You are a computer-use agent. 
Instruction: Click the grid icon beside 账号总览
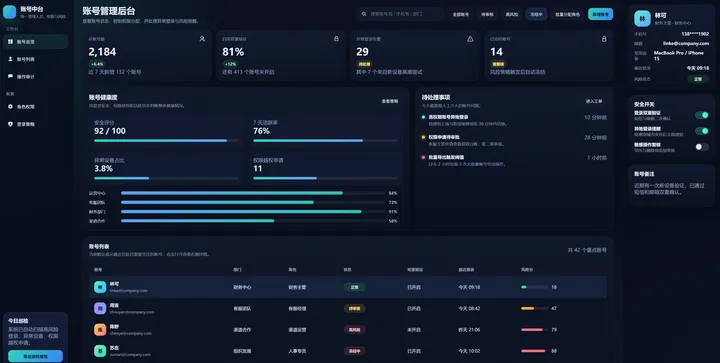(10, 42)
